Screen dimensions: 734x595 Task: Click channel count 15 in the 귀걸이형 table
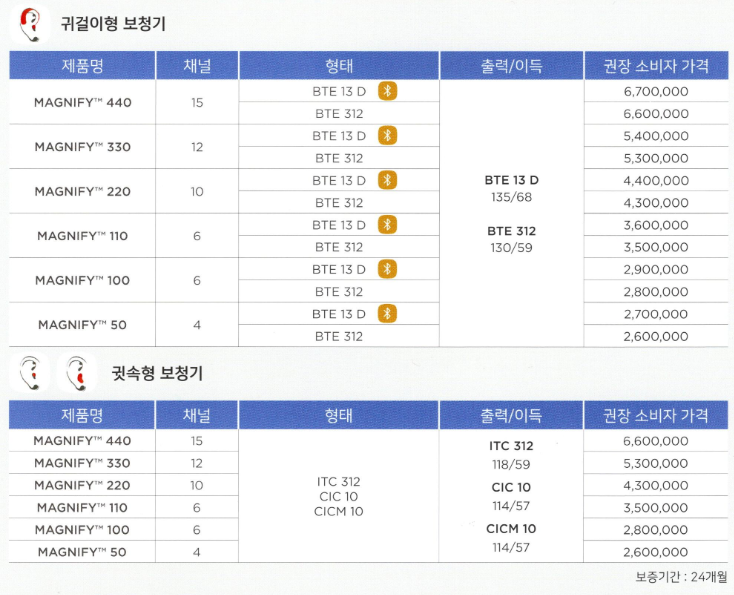coord(197,103)
